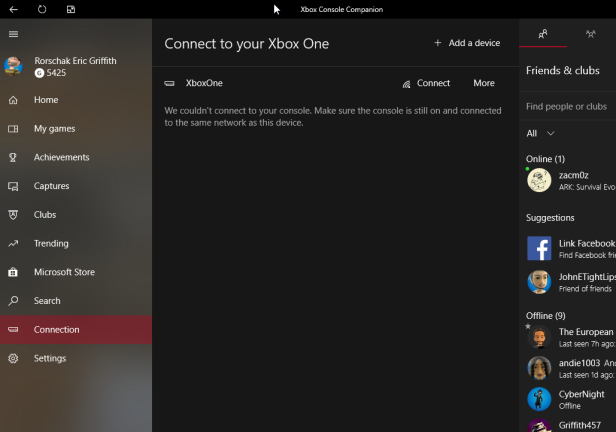Click The European avatar
The width and height of the screenshot is (616, 432).
(x=539, y=337)
